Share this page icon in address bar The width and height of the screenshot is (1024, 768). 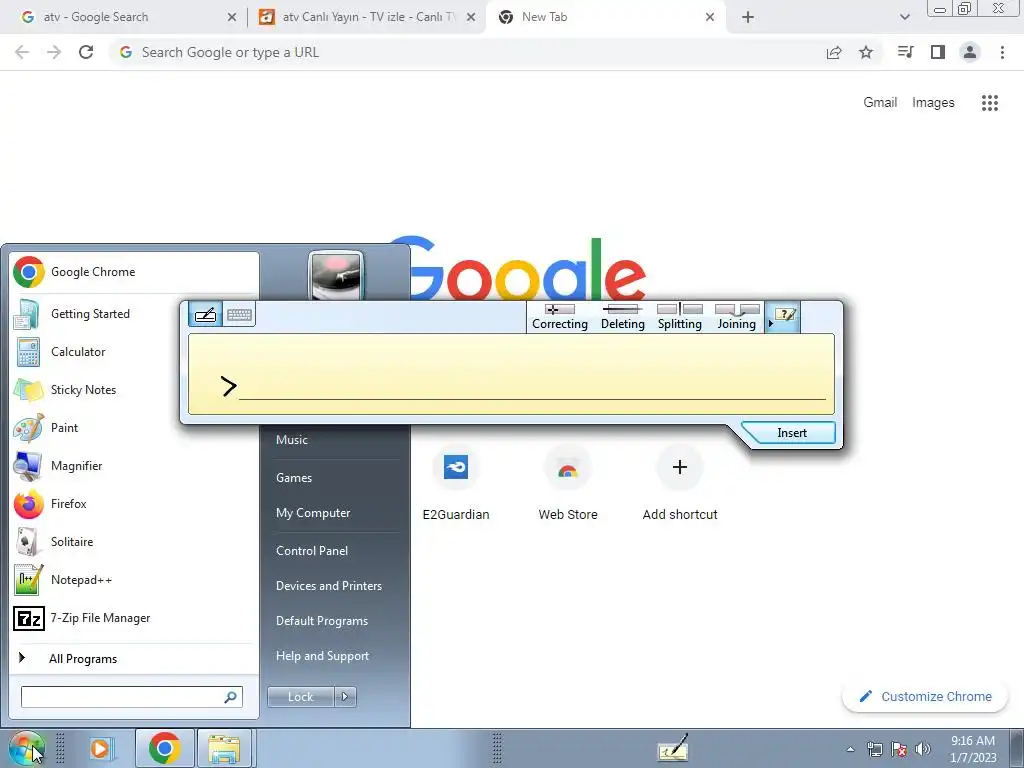(x=834, y=52)
